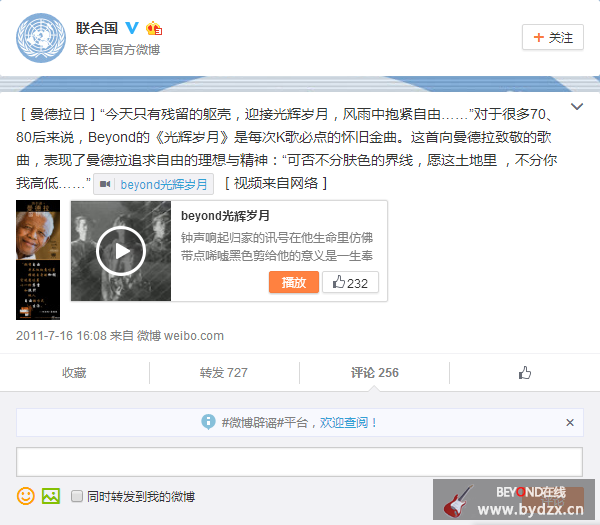Viewport: 600px width, 525px height.
Task: Dismiss the 微博辟谣 notice bar
Action: pos(570,422)
